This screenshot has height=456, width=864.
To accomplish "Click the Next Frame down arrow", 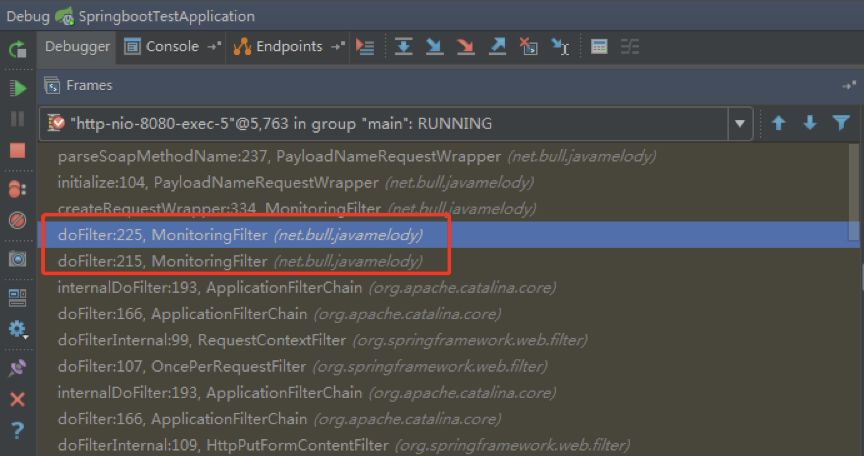I will (809, 123).
